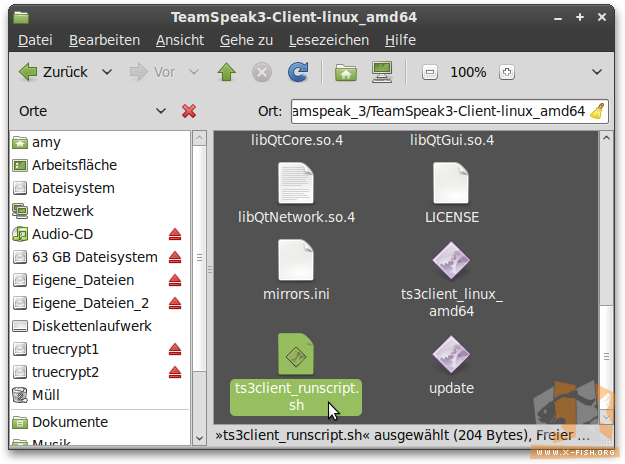
Task: Select the LICENSE file icon
Action: (x=451, y=183)
